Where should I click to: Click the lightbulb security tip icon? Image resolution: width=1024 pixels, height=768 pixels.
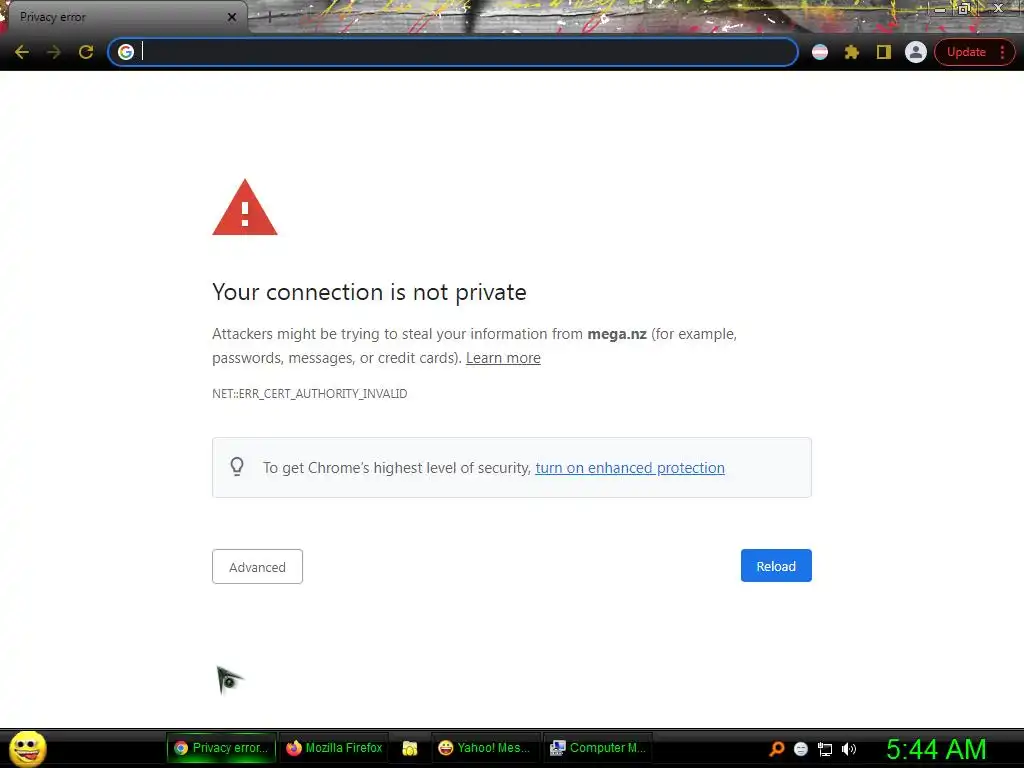point(237,466)
